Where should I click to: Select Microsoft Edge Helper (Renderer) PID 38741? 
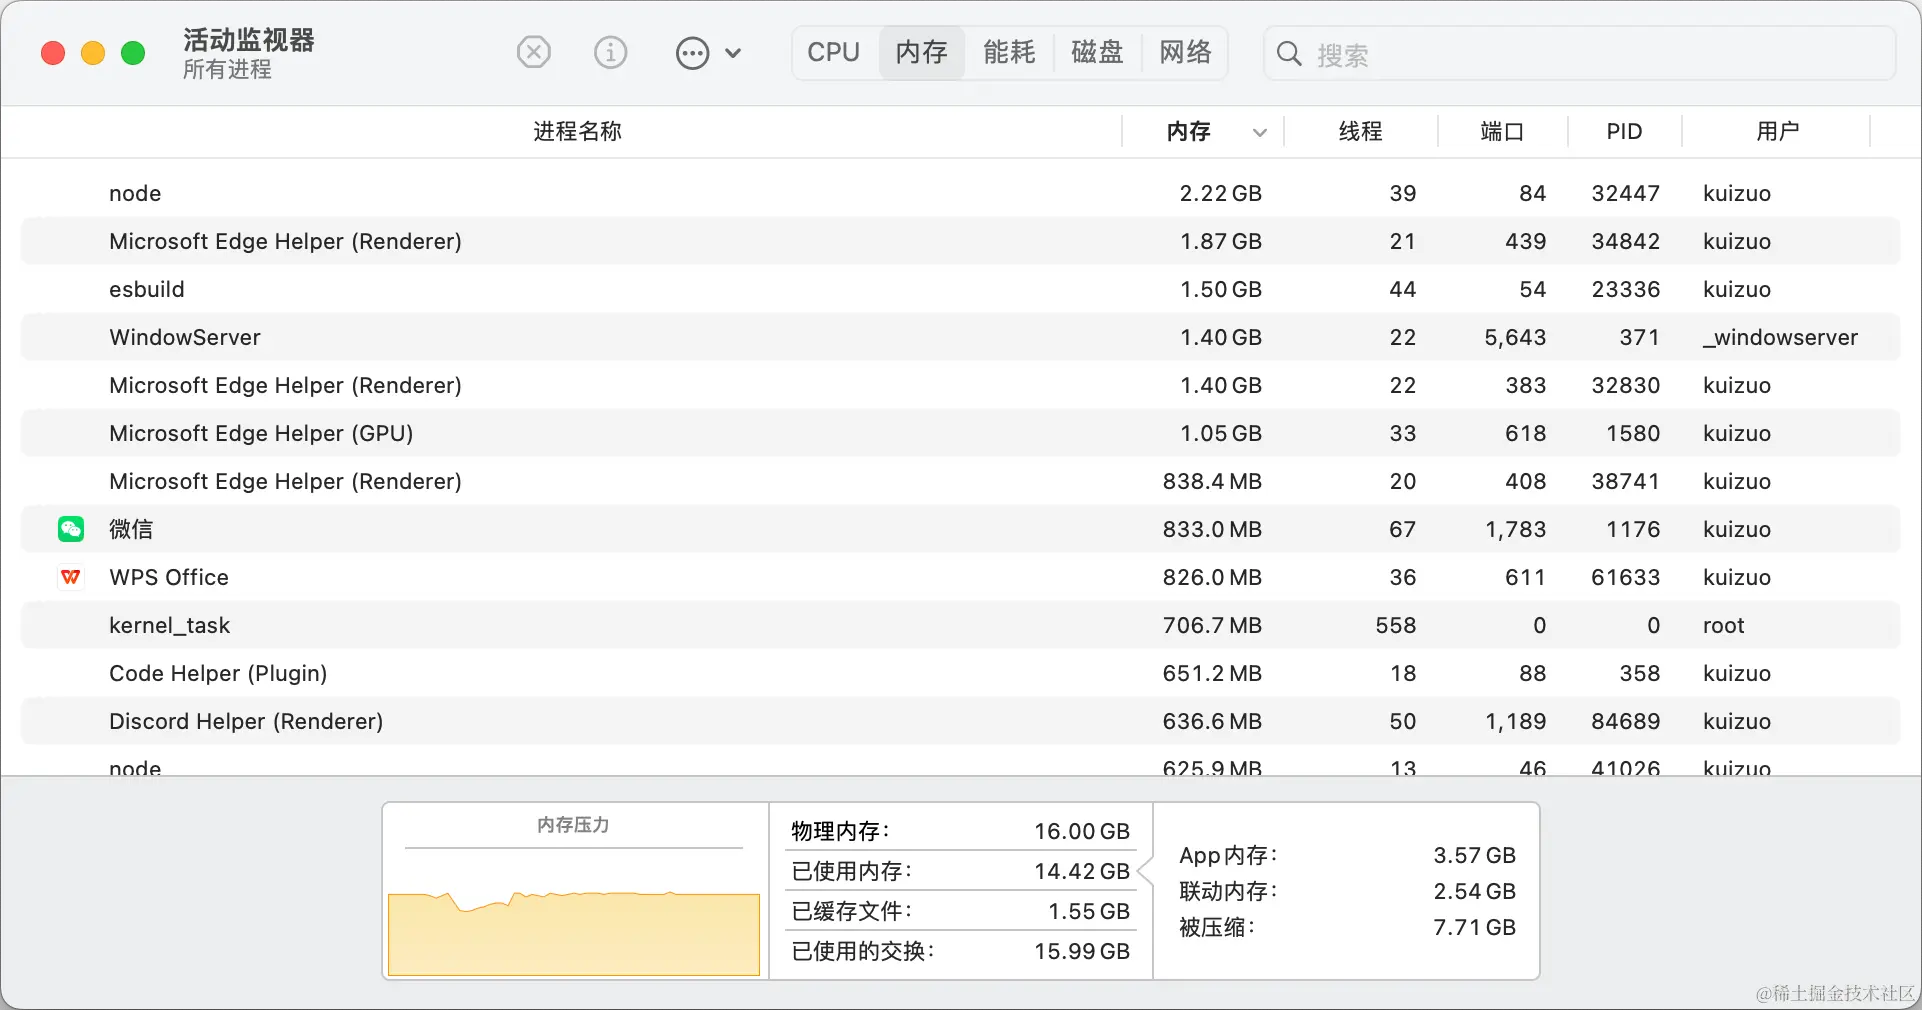960,481
